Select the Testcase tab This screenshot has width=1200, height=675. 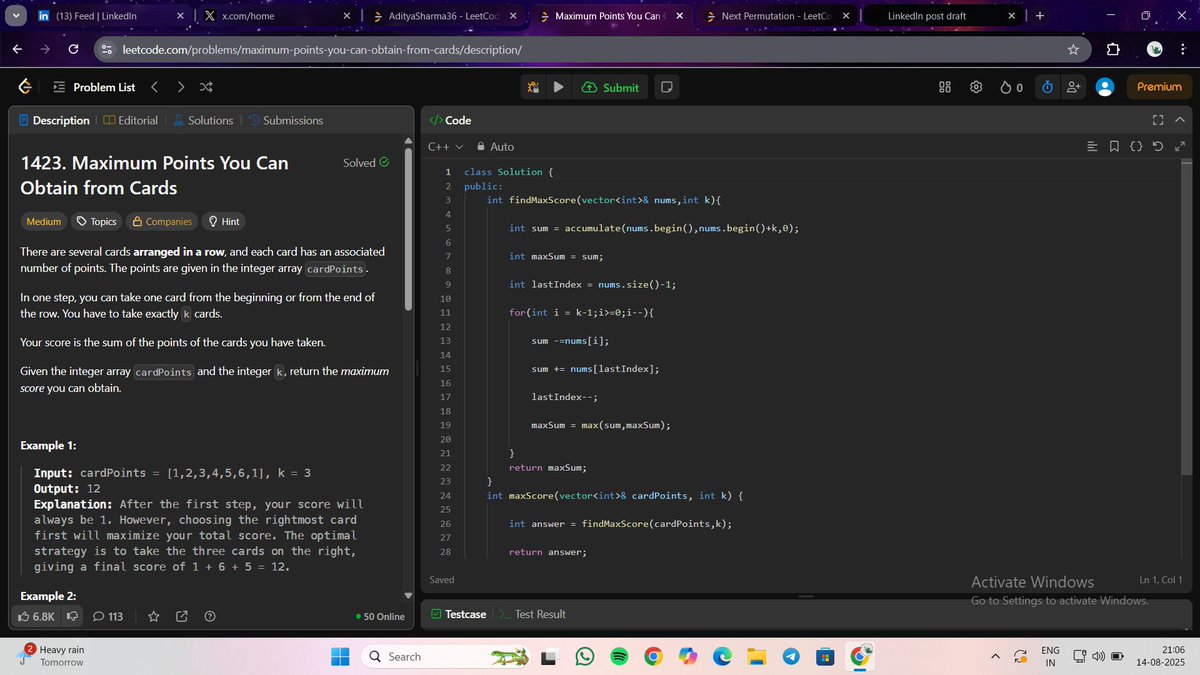click(x=459, y=614)
